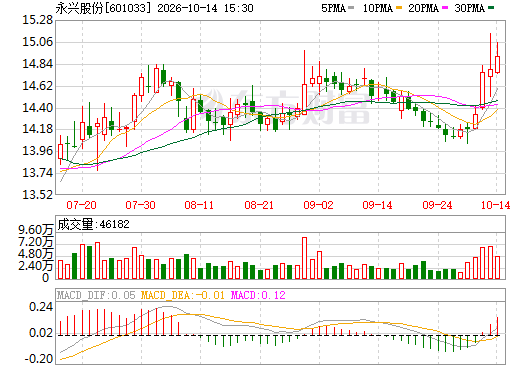Click the 07-30 date label
This screenshot has width=520, height=365.
click(x=141, y=205)
